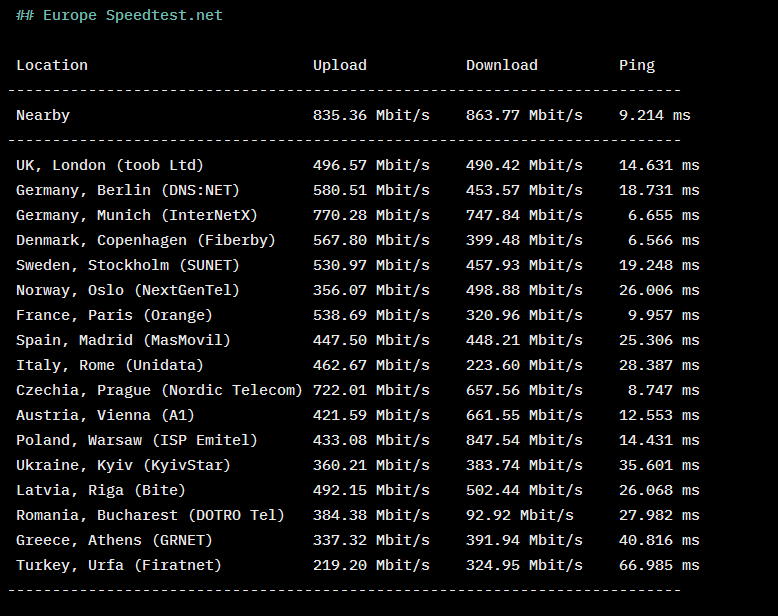The image size is (778, 616).
Task: Click Bucharest ping value 27.982 ms
Action: pos(659,515)
